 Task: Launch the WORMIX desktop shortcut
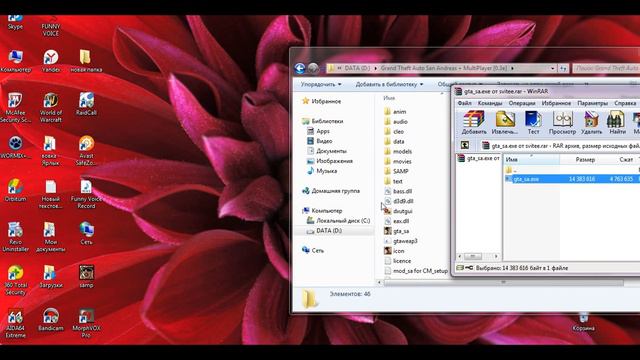[x=16, y=147]
